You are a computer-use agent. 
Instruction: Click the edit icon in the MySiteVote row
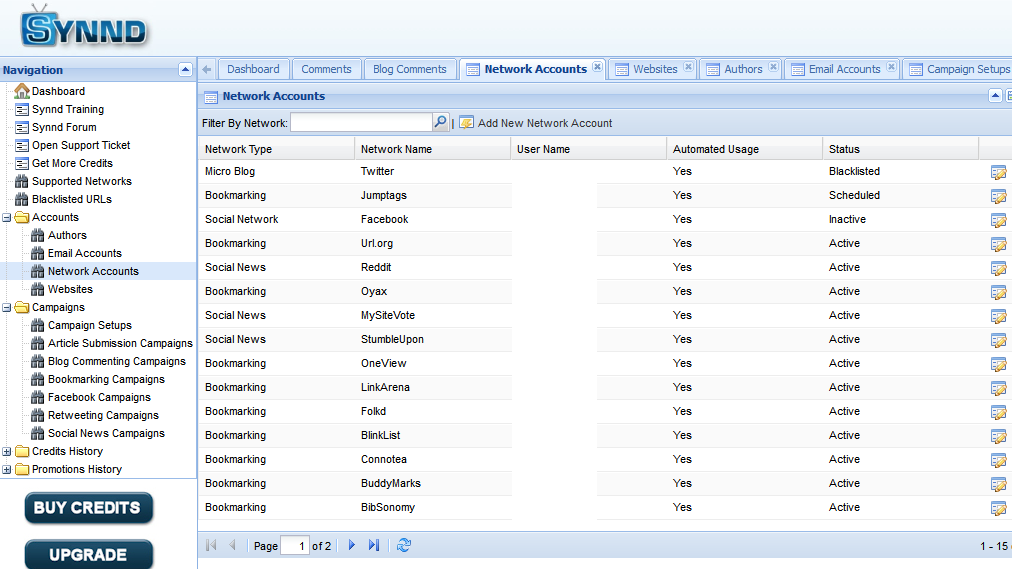(998, 316)
